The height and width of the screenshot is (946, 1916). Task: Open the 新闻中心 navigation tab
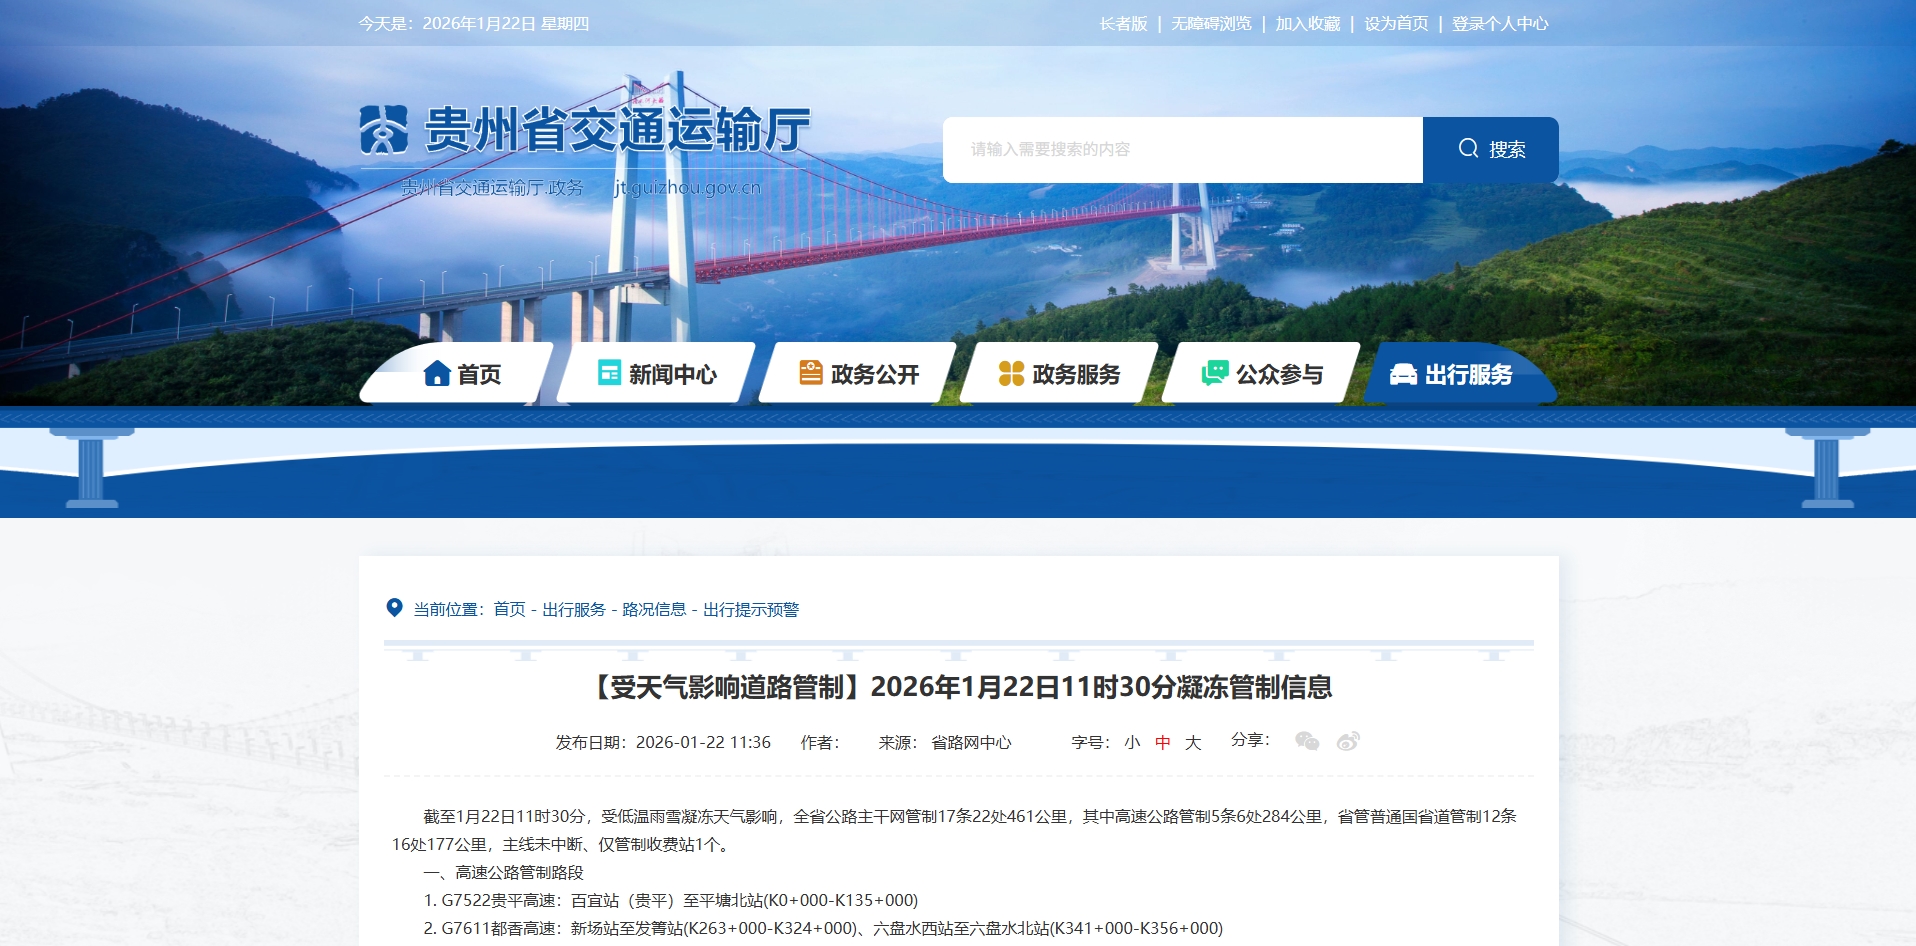coord(657,374)
